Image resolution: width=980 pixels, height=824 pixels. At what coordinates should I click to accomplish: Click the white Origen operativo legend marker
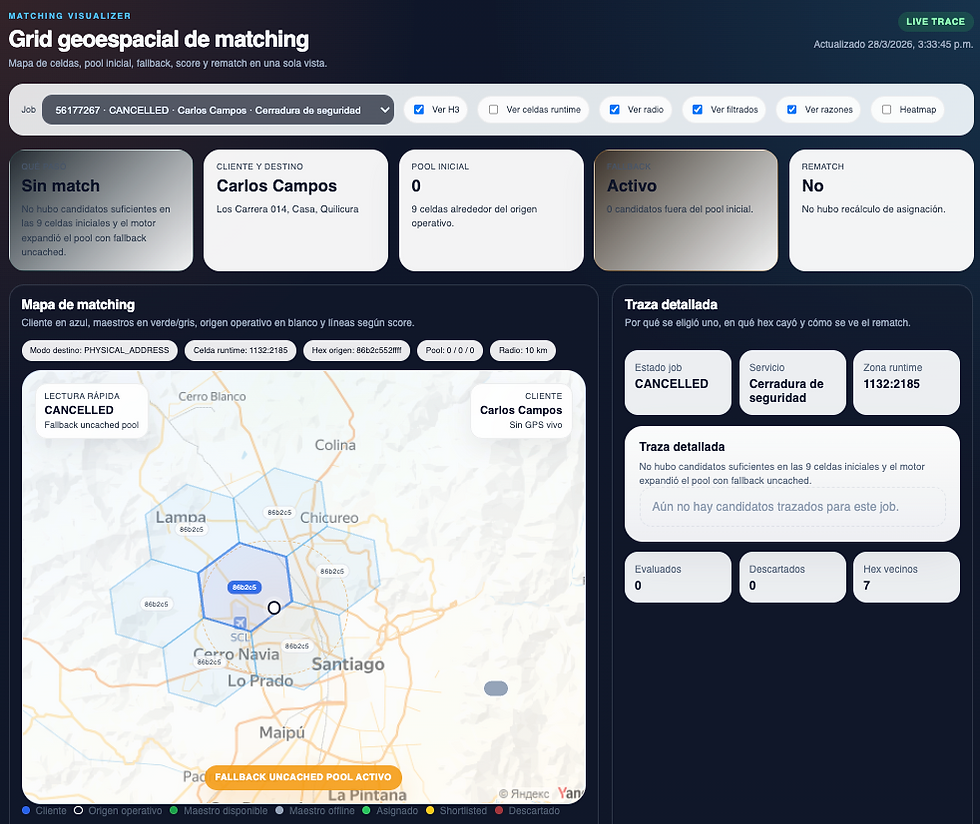coord(78,812)
